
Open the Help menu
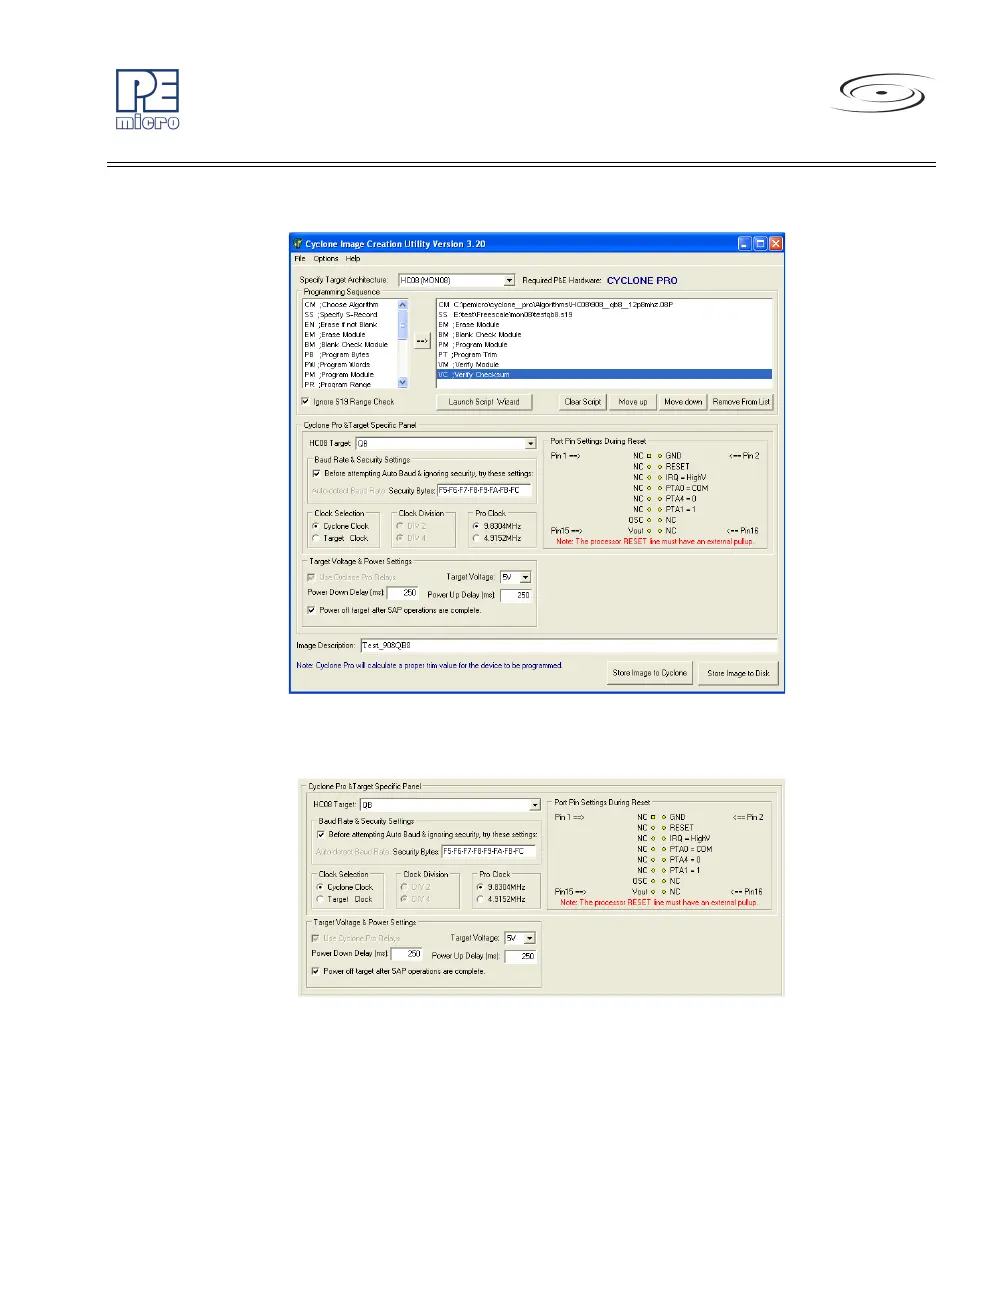tap(353, 258)
